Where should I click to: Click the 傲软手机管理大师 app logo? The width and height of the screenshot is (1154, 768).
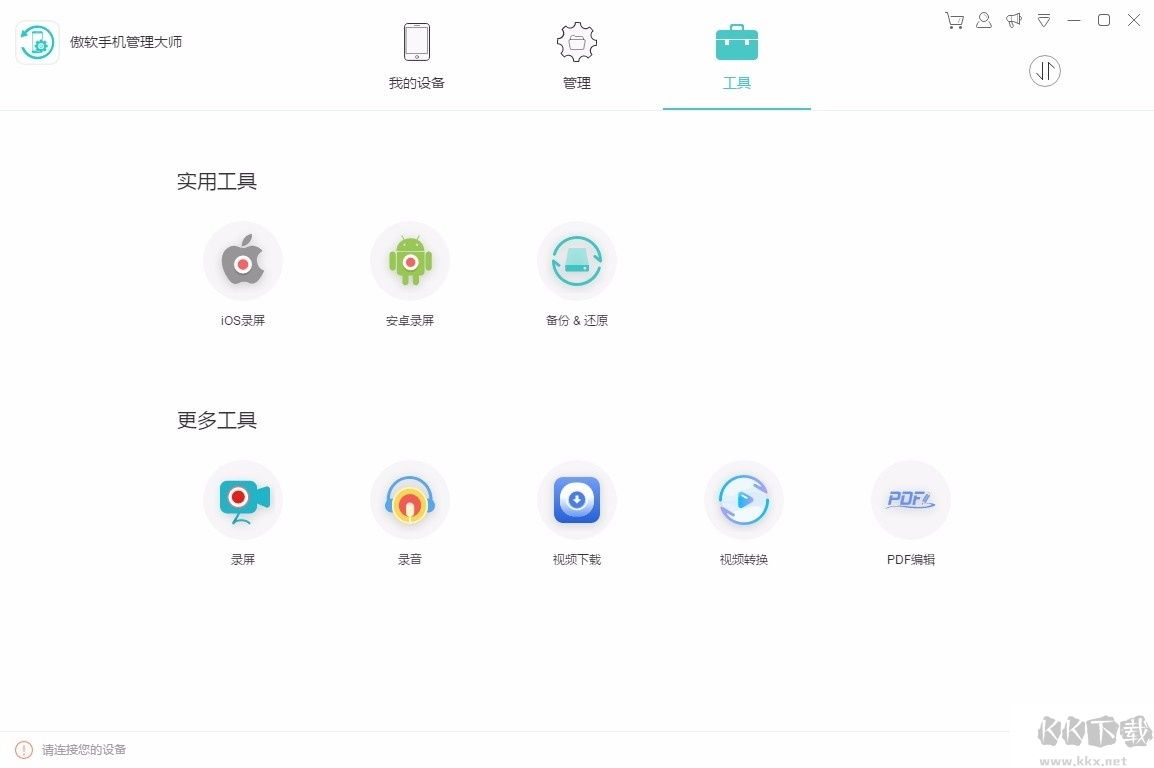point(38,42)
